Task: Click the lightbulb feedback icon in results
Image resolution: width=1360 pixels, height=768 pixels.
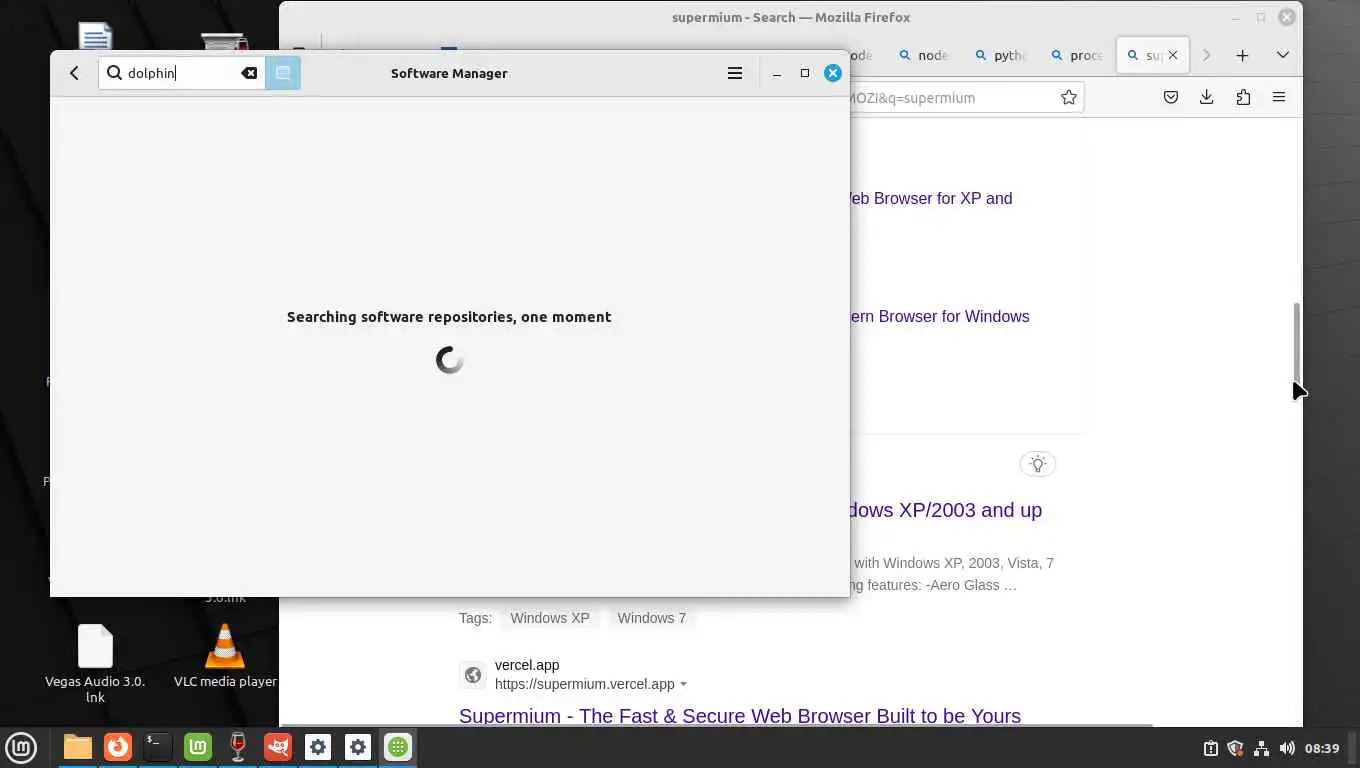Action: coord(1038,464)
